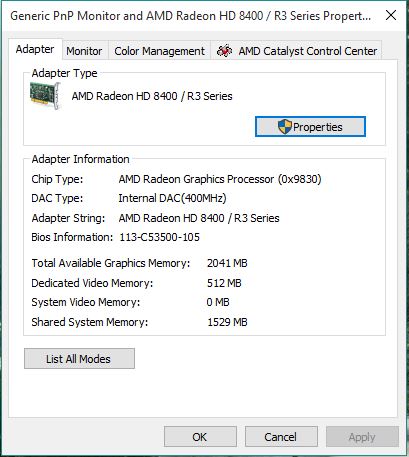Switch to the Monitor tab
This screenshot has height=457, width=409.
click(84, 51)
